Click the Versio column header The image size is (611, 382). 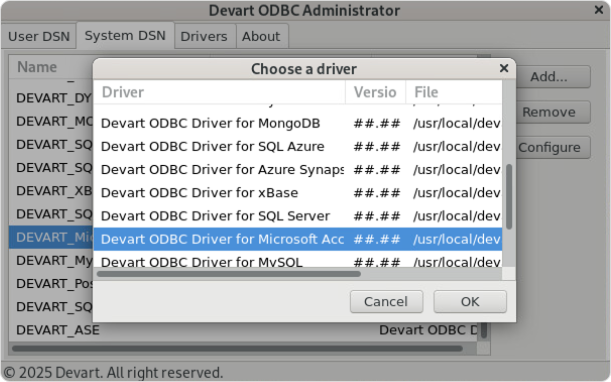[x=375, y=92]
